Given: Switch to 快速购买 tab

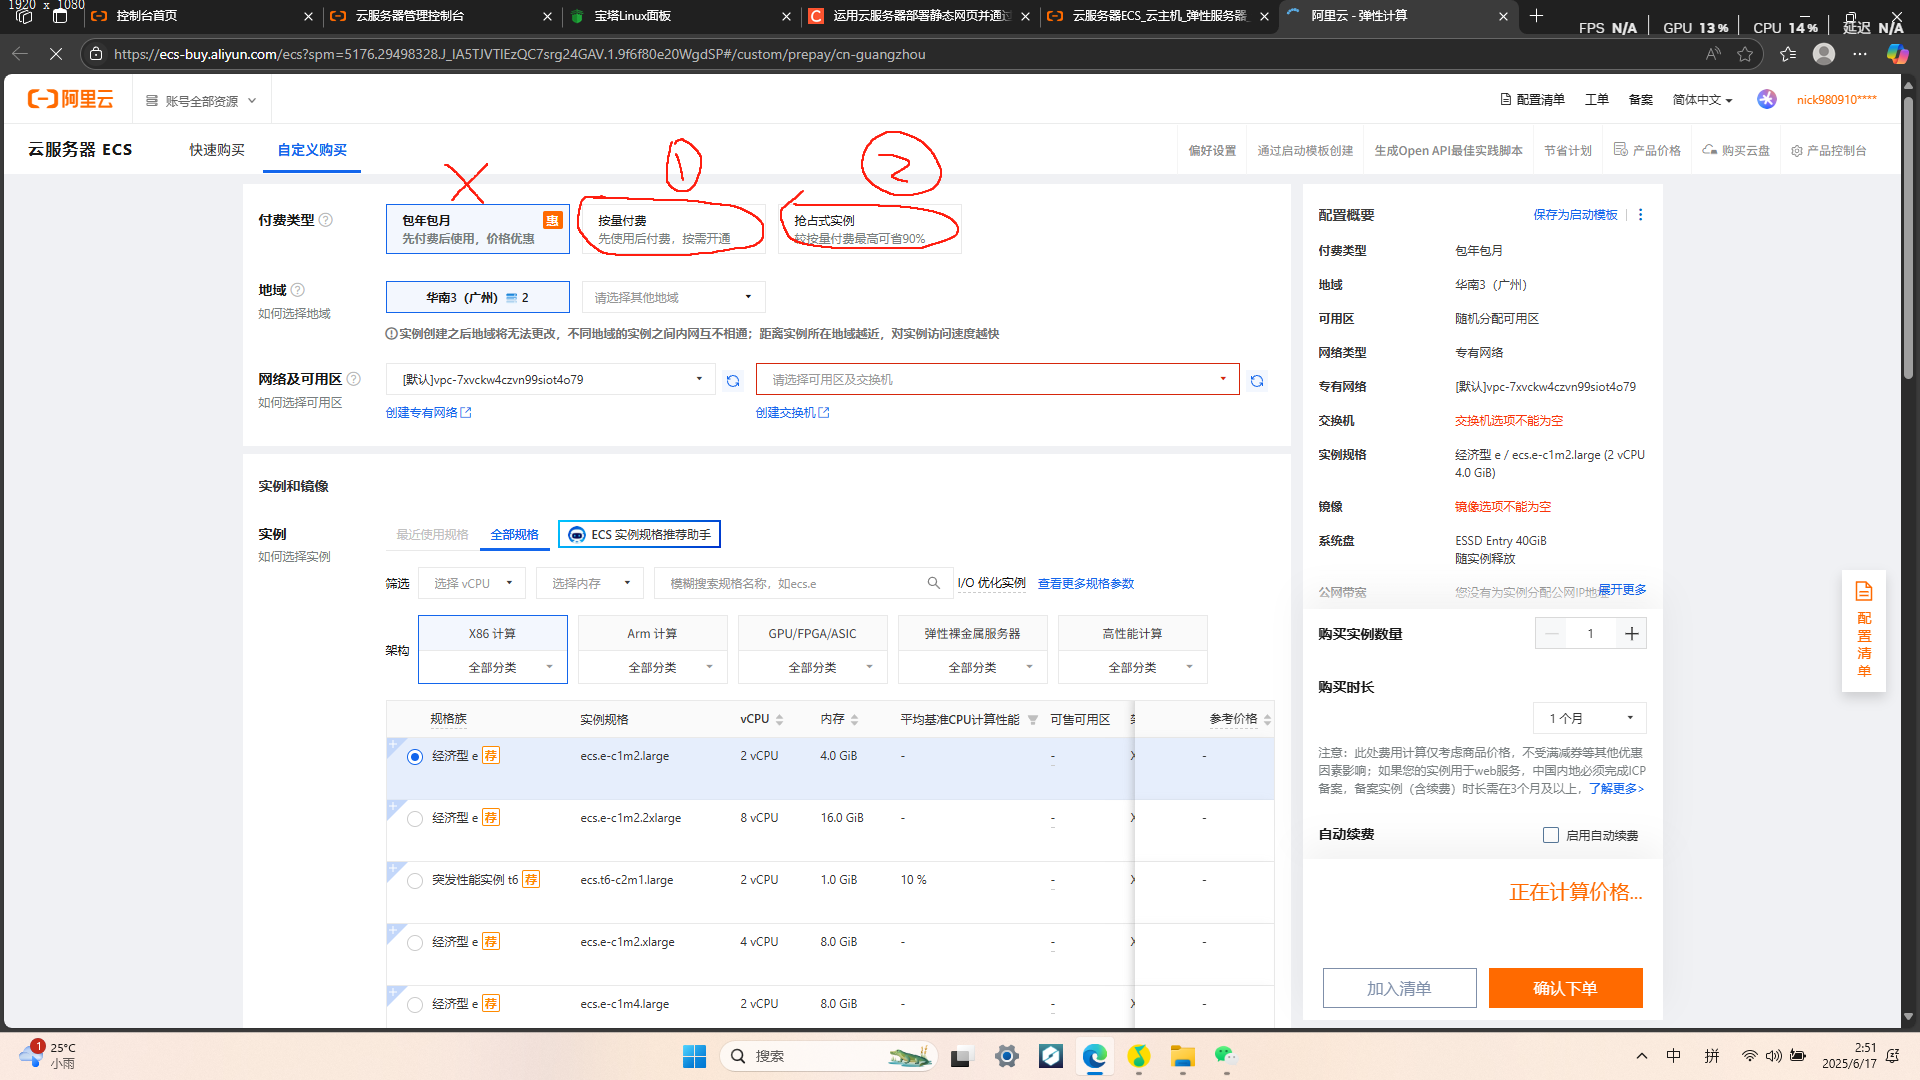Looking at the screenshot, I should tap(217, 150).
